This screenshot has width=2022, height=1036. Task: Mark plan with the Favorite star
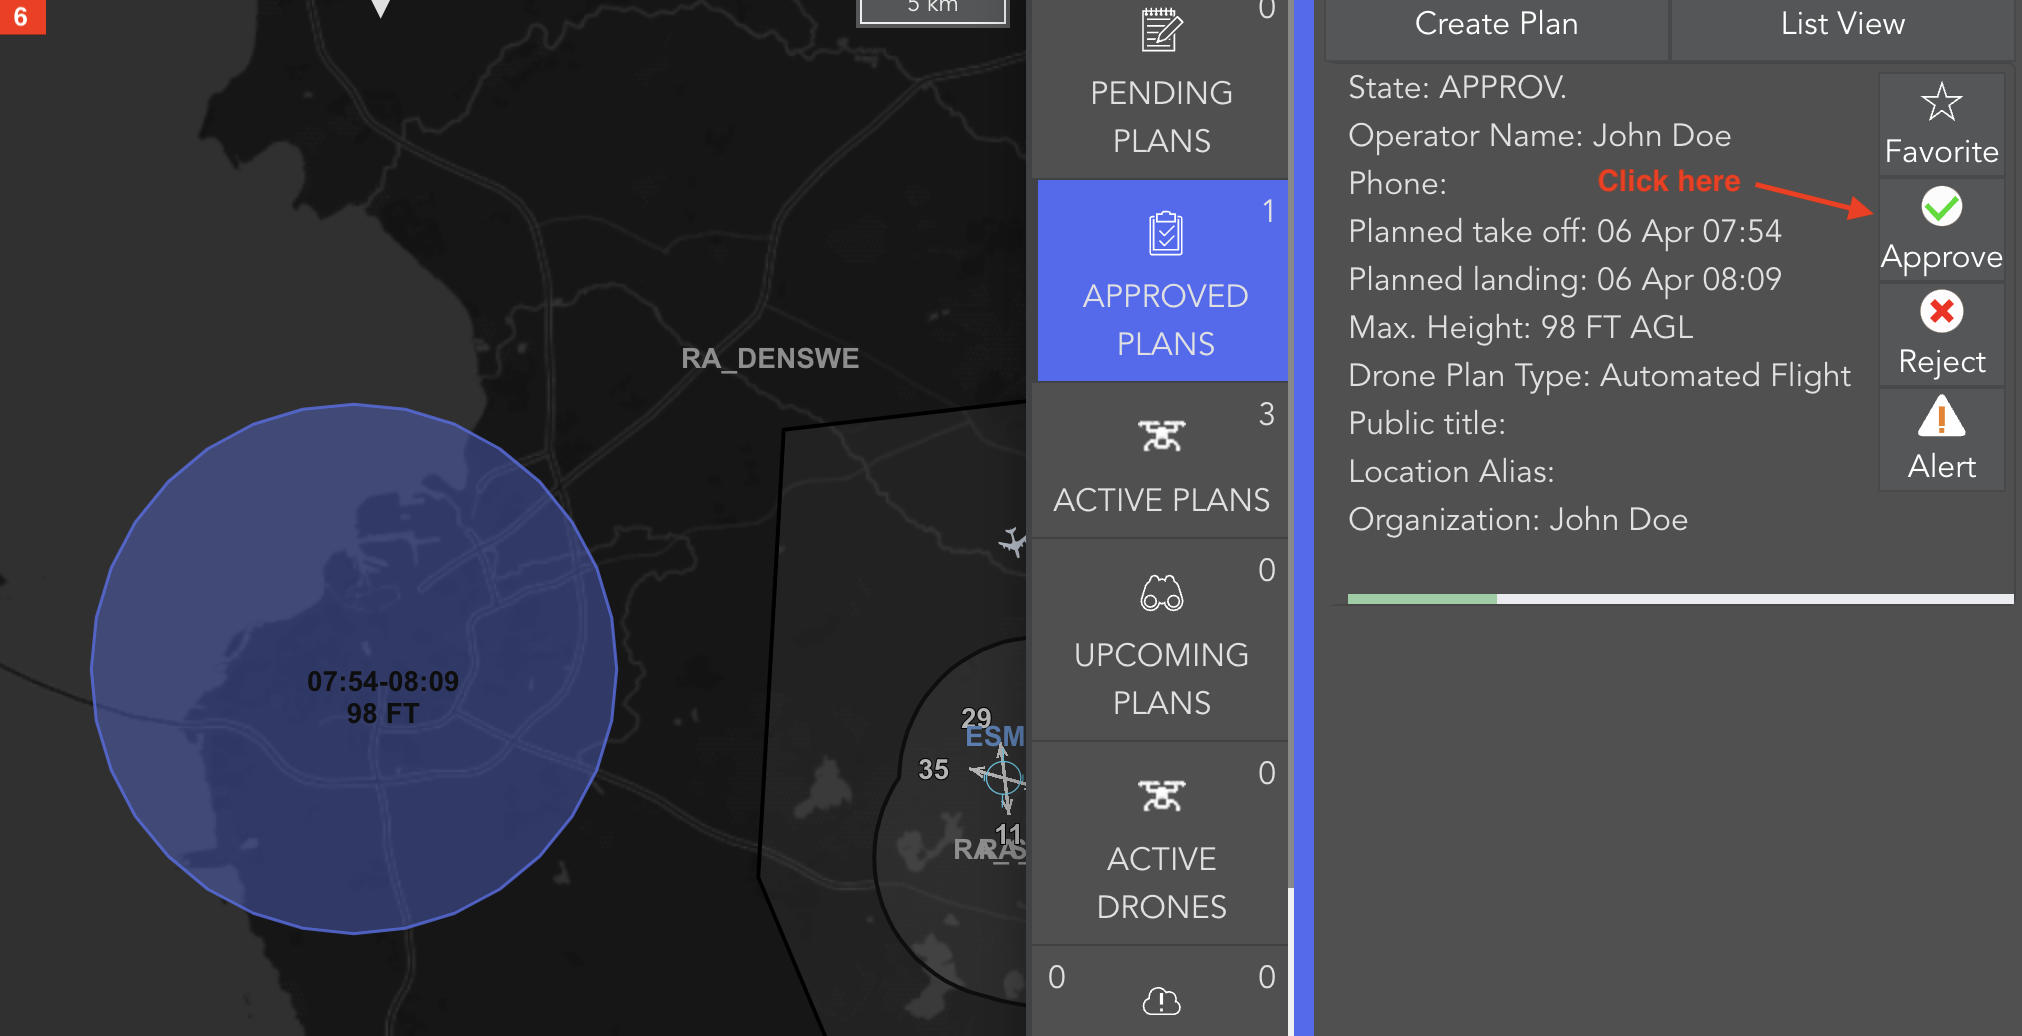point(1941,102)
